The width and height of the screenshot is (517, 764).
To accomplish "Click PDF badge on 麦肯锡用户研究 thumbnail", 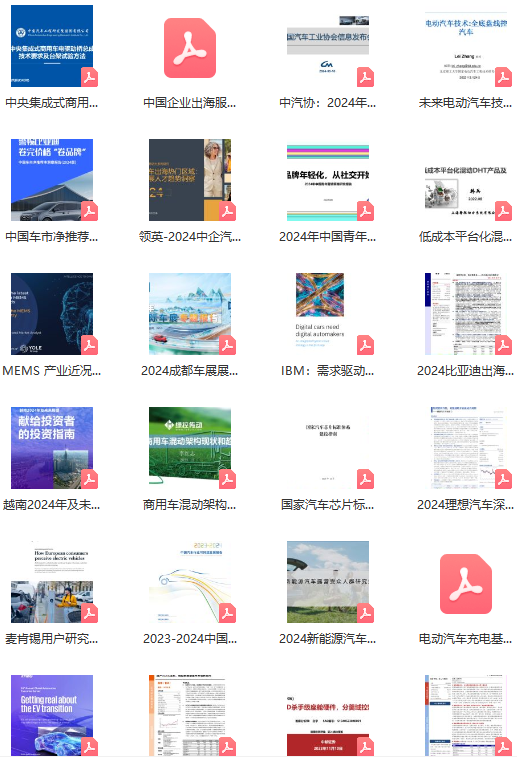I will pyautogui.click(x=90, y=613).
